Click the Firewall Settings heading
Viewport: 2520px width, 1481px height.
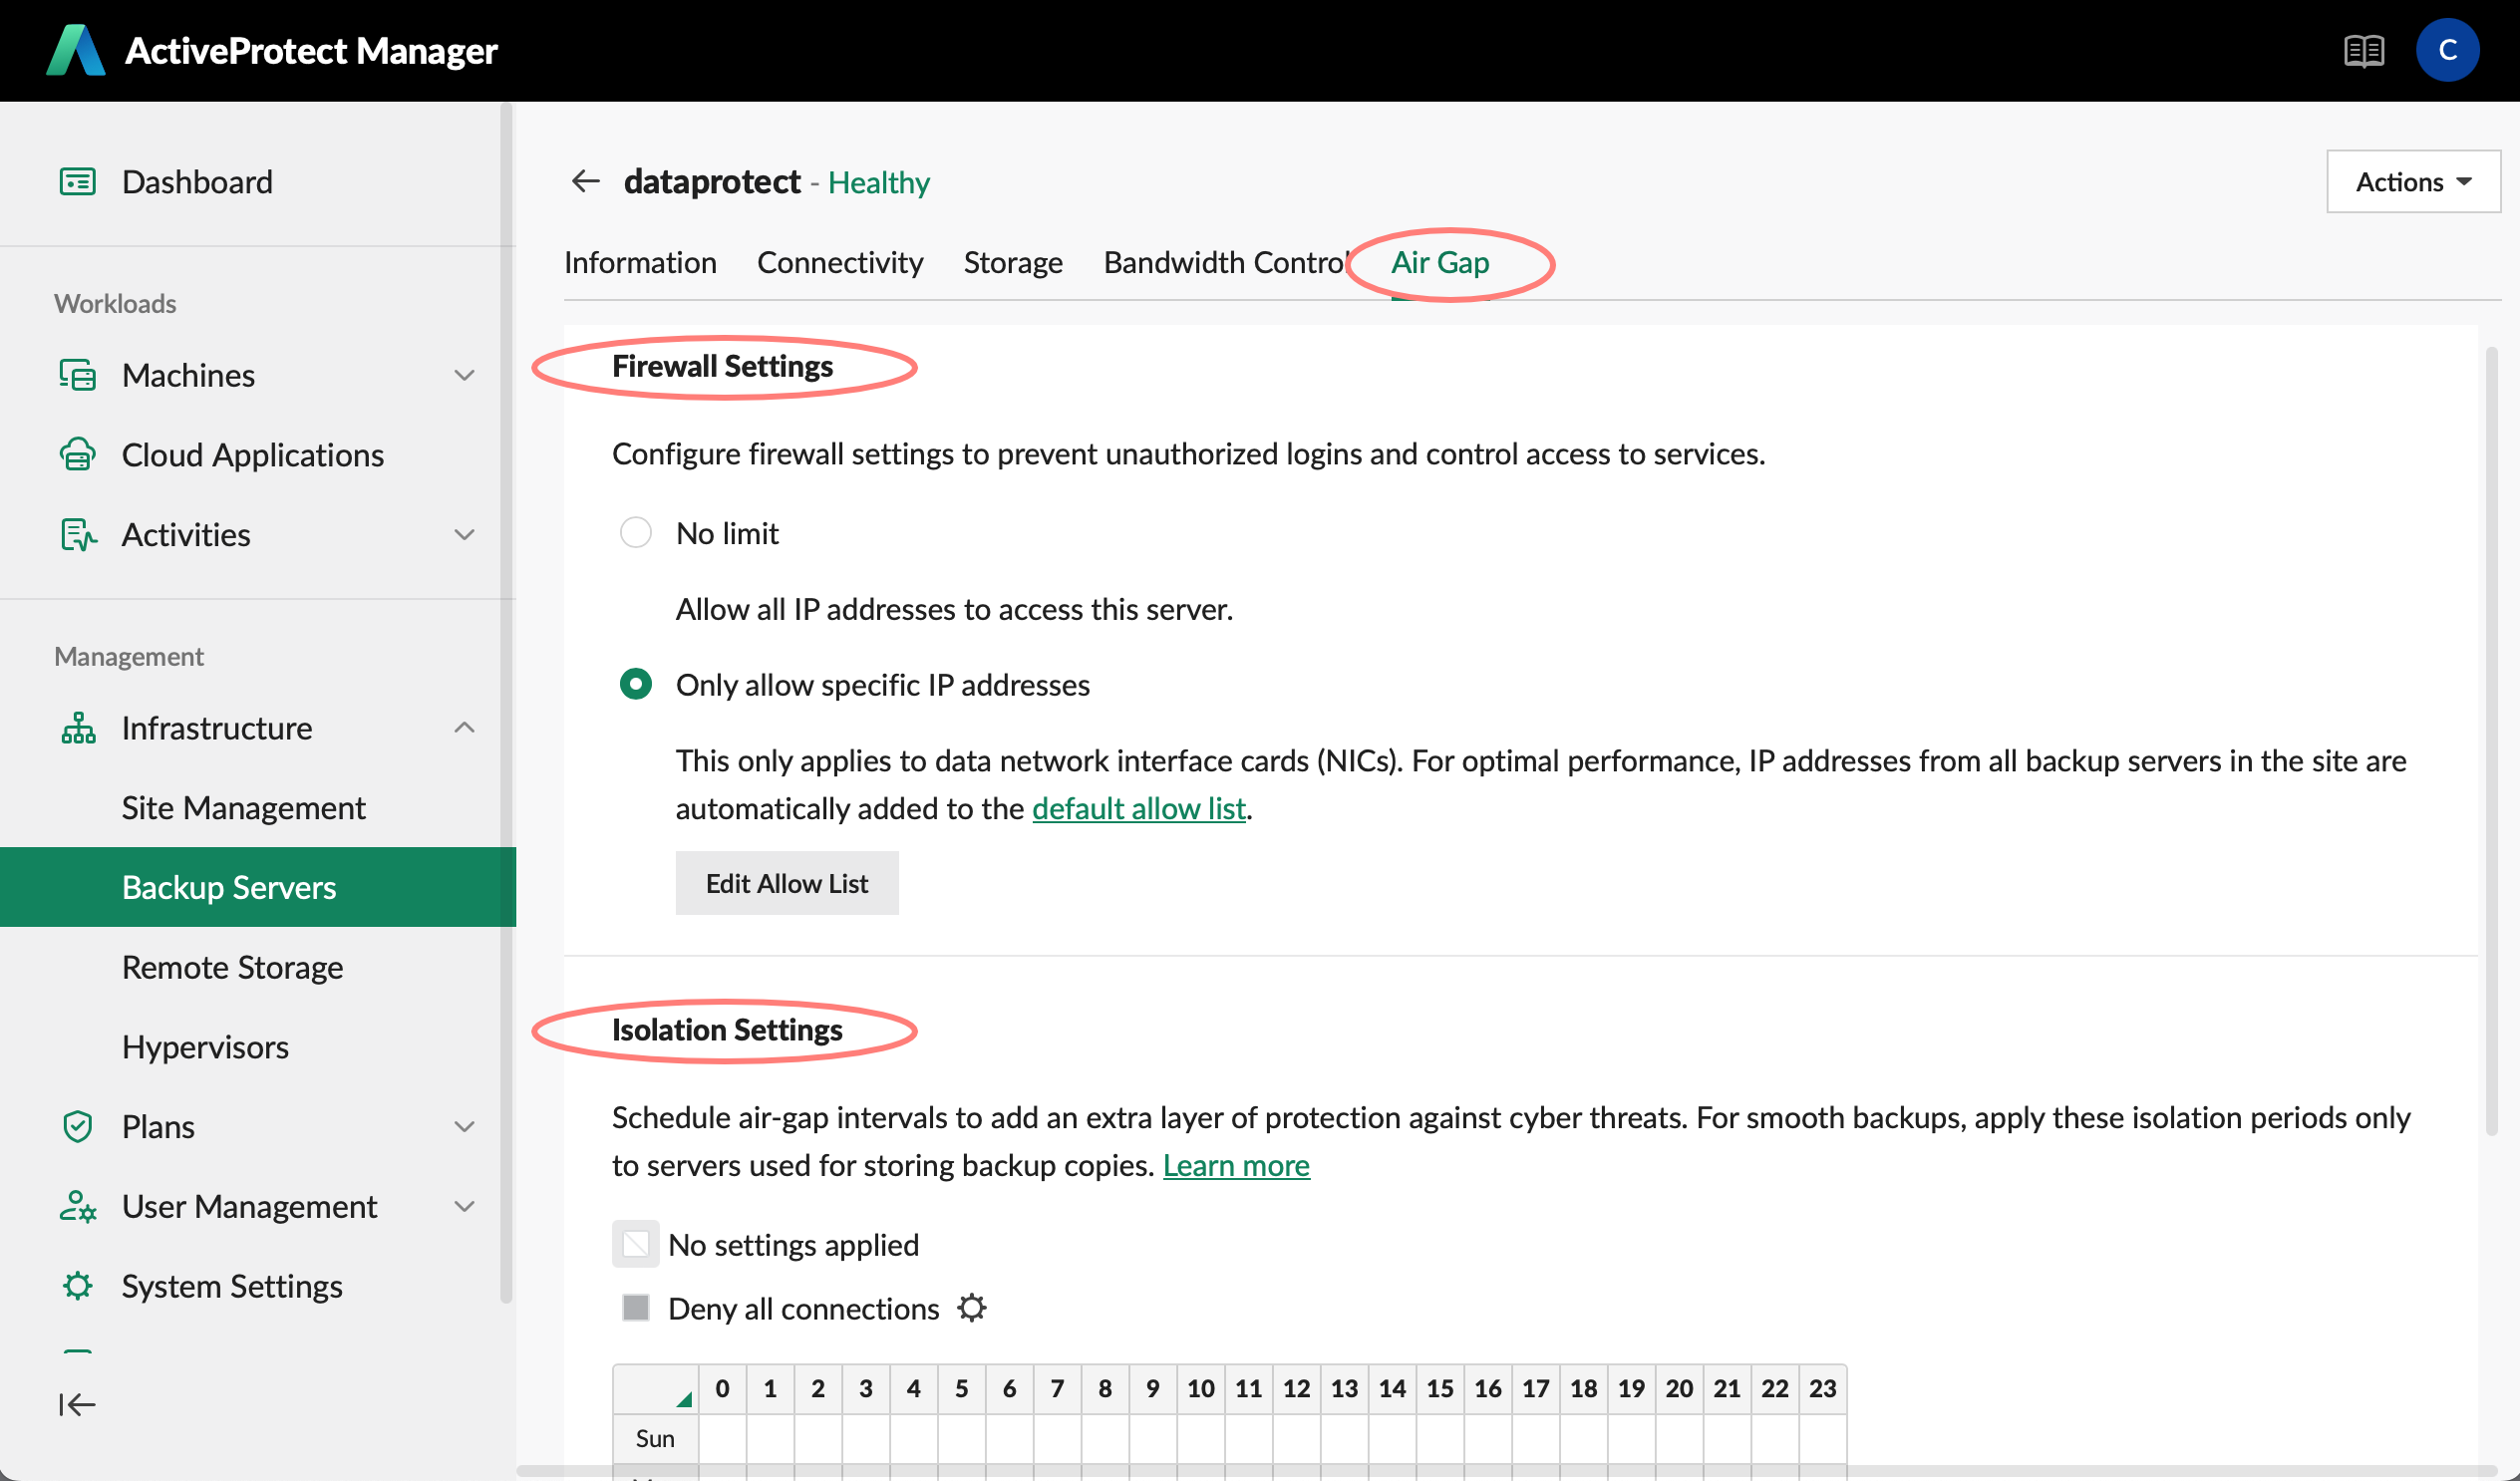click(x=722, y=367)
